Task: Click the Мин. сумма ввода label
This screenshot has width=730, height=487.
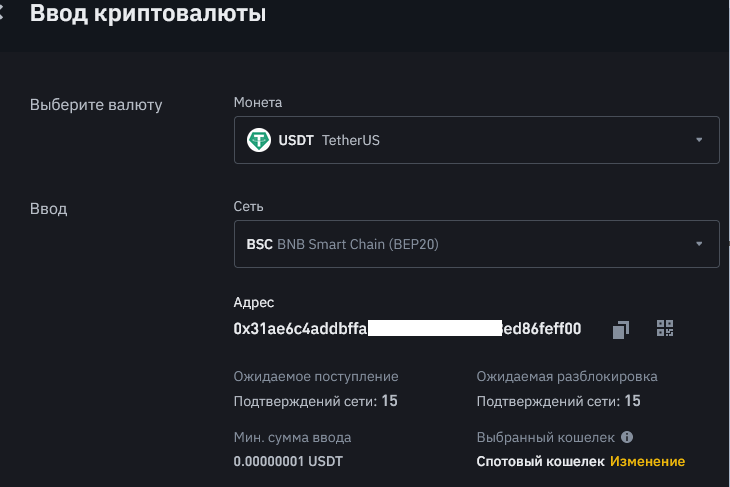Action: tap(292, 437)
